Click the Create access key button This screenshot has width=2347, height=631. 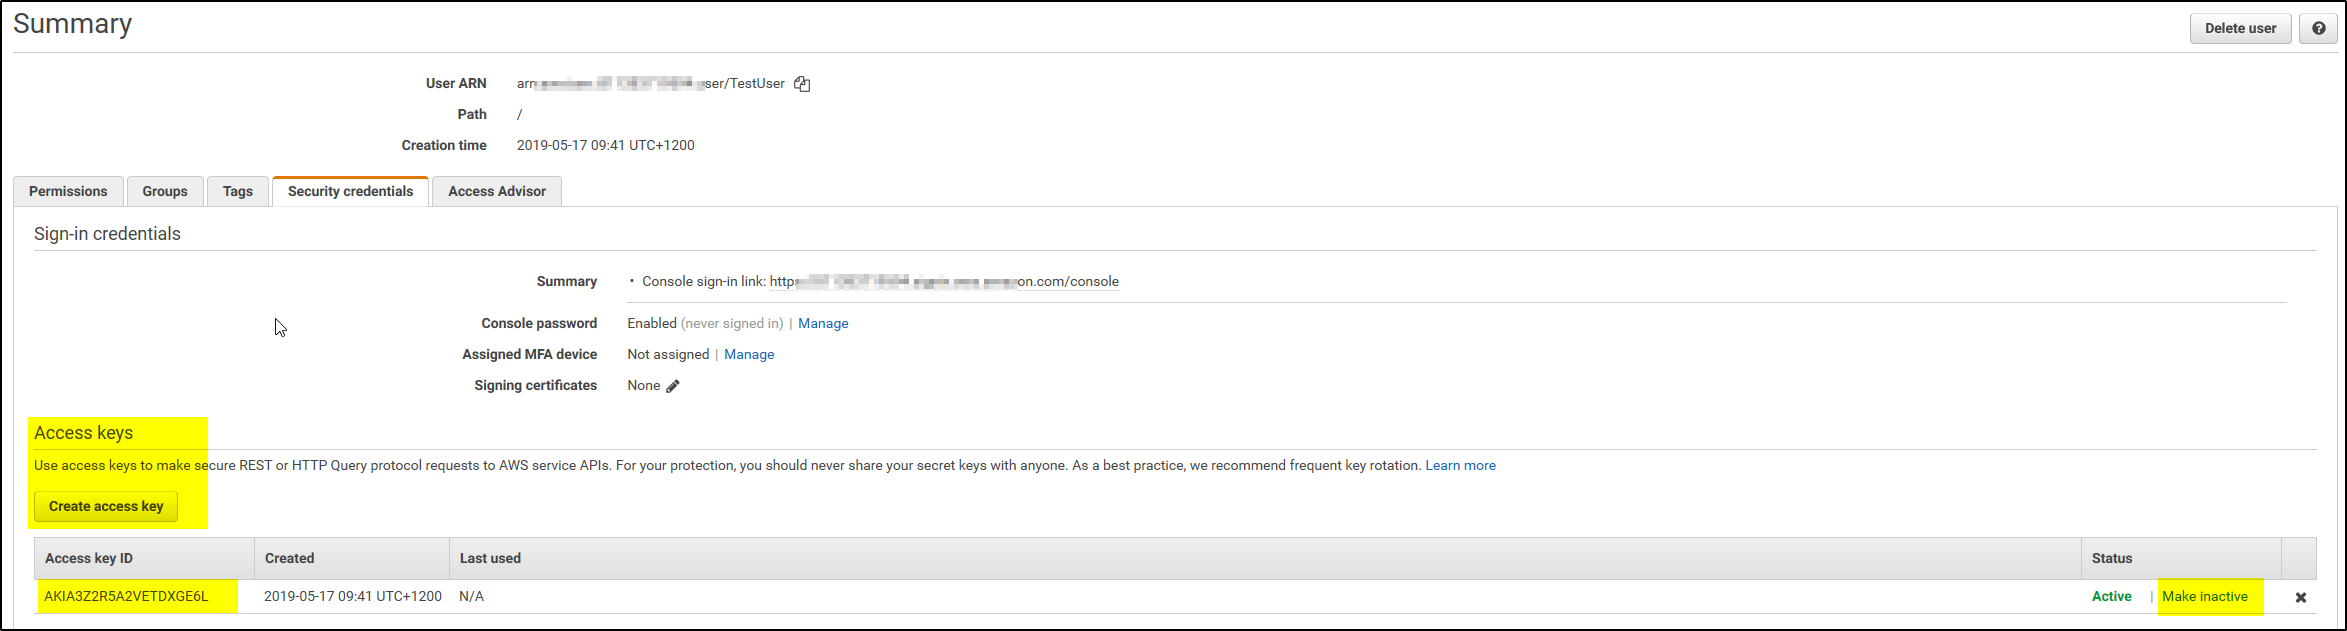point(106,506)
